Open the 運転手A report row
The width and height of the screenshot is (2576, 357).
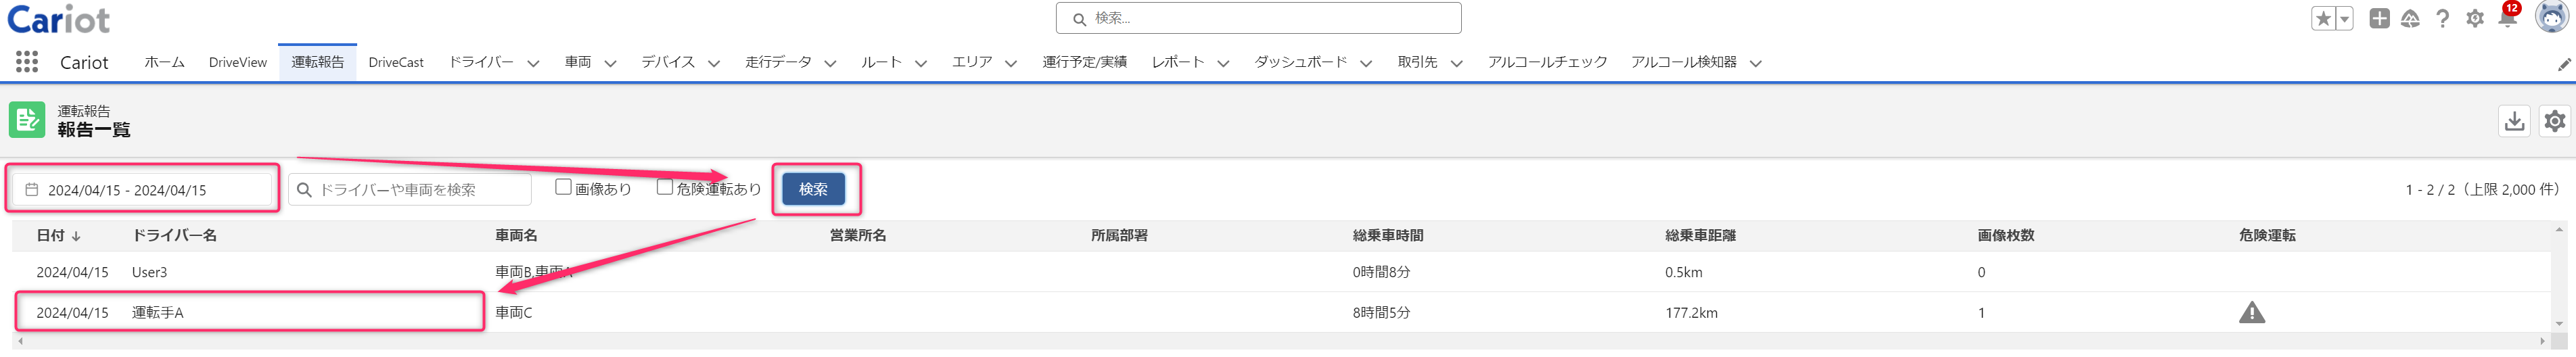(x=1280, y=313)
